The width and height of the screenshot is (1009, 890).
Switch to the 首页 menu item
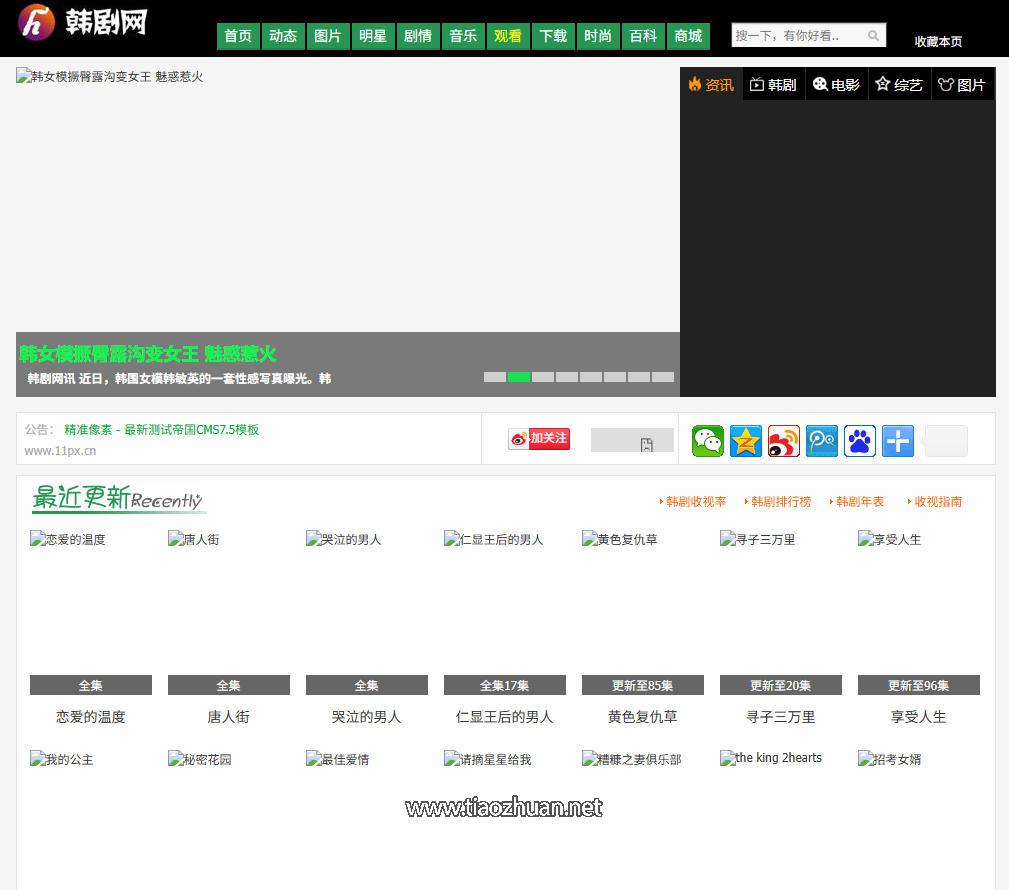pyautogui.click(x=238, y=35)
